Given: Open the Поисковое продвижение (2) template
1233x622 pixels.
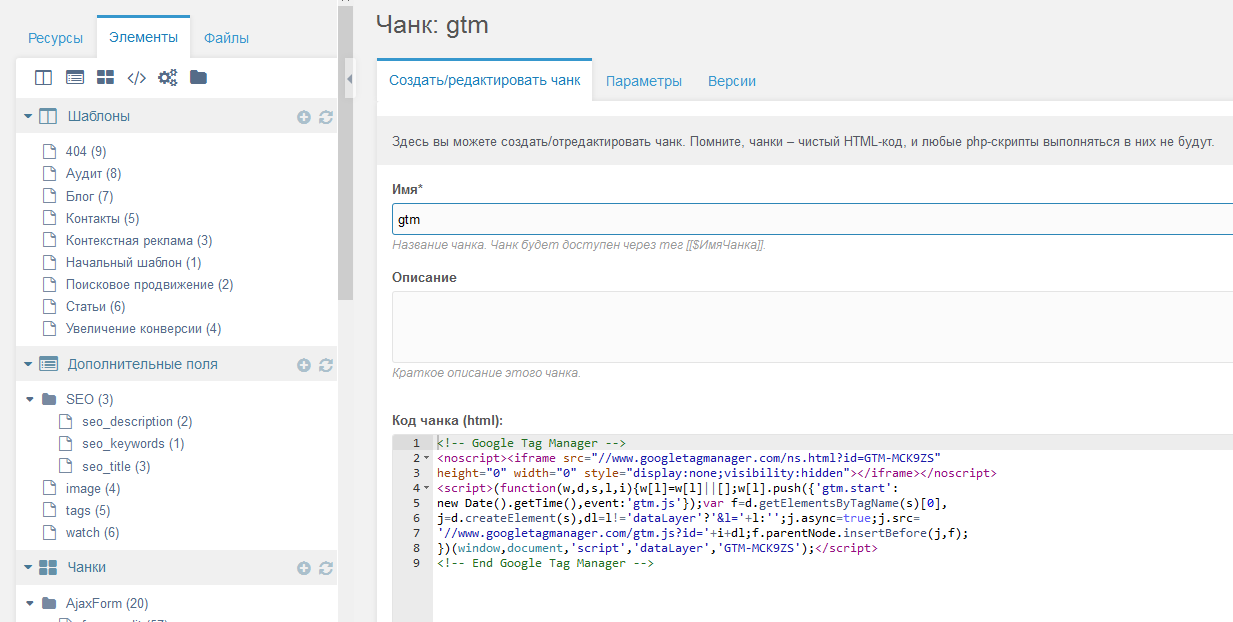Looking at the screenshot, I should [x=149, y=284].
